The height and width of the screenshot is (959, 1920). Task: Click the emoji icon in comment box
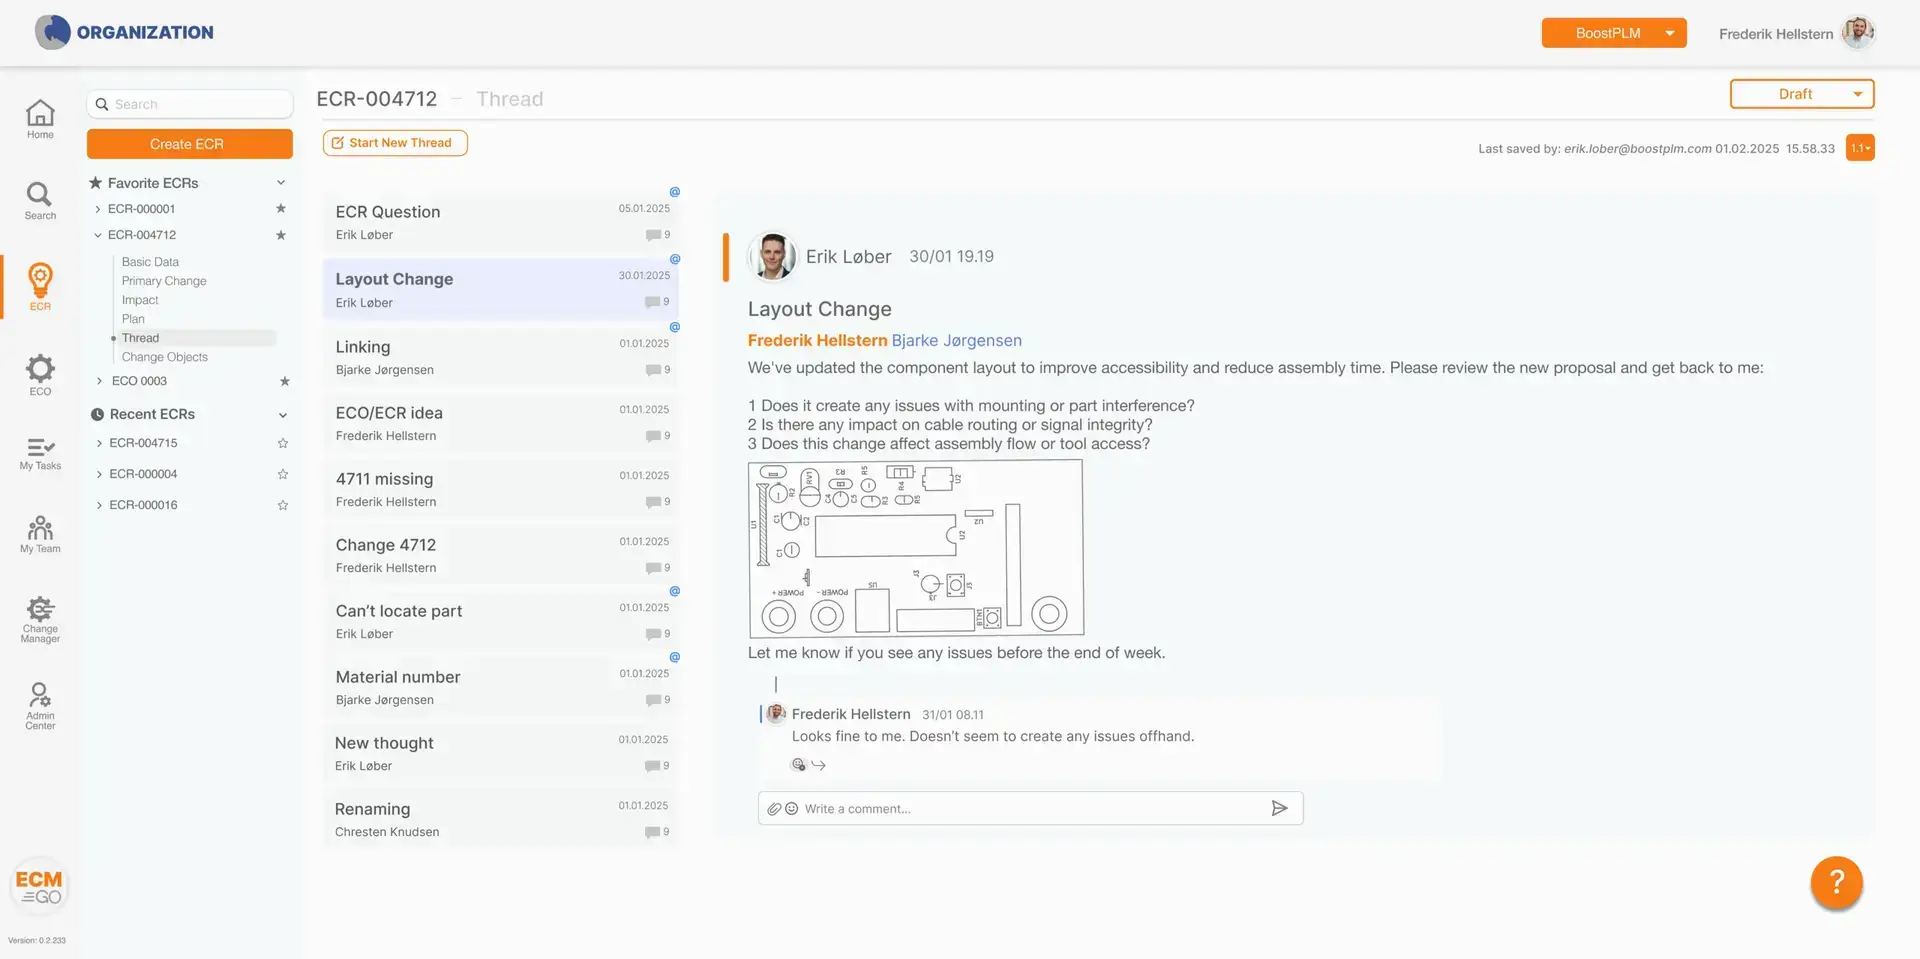click(x=791, y=809)
